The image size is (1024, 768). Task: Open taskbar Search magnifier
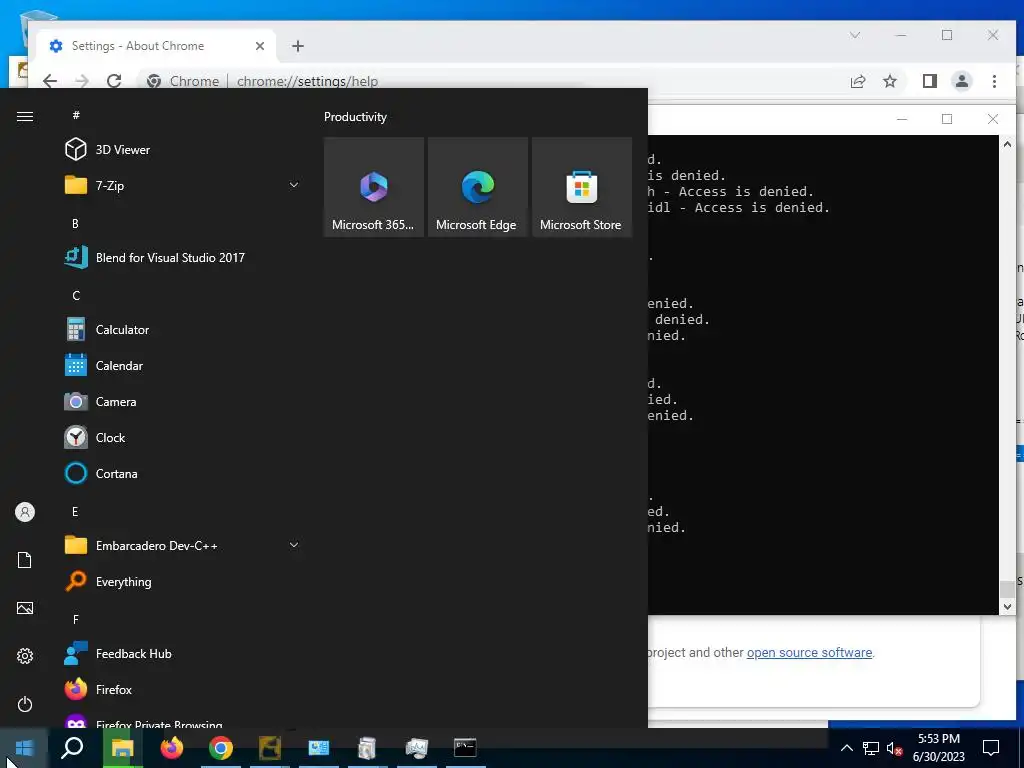(x=72, y=748)
